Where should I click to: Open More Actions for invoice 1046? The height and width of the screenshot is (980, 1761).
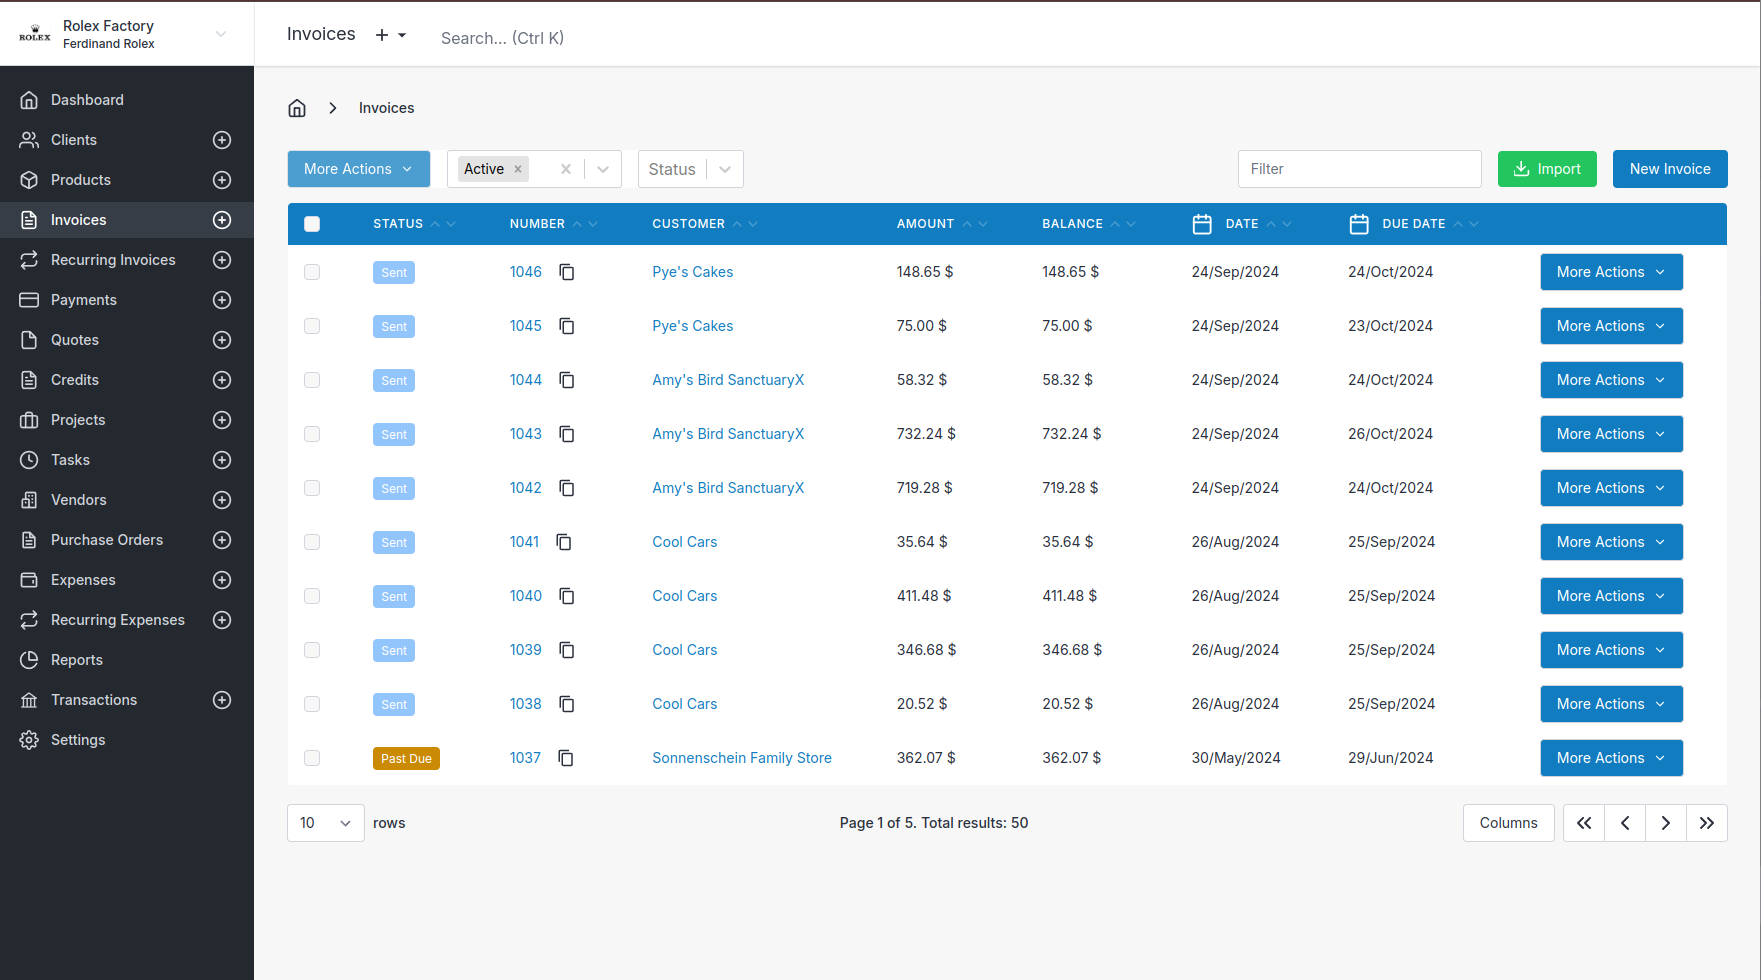1611,272
